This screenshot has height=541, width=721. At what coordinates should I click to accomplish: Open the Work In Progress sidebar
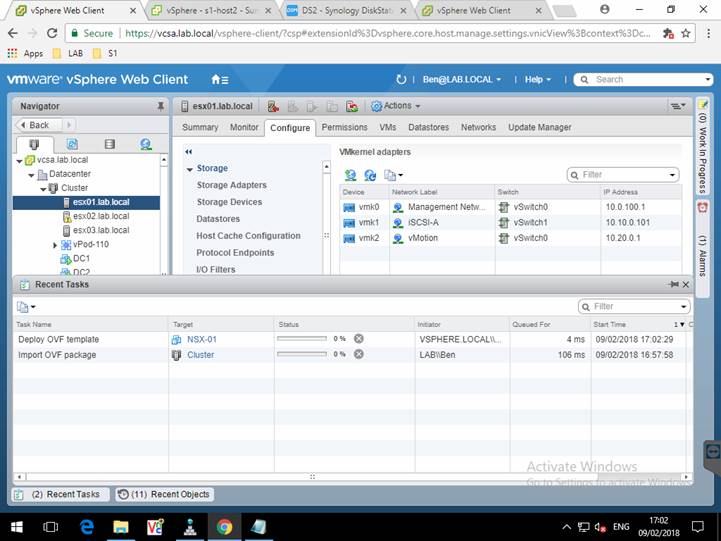(x=702, y=147)
